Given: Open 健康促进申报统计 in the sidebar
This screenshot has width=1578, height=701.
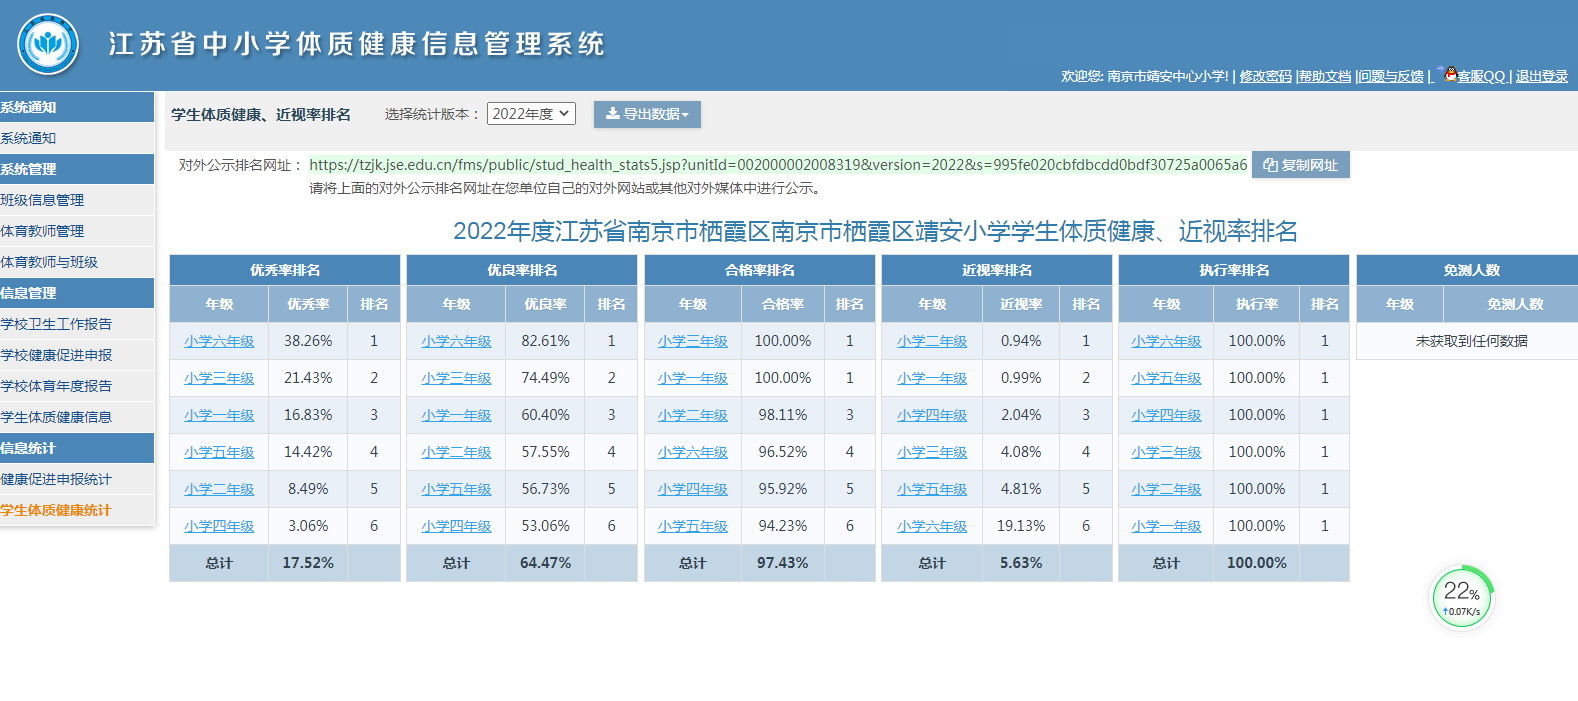Looking at the screenshot, I should pos(77,479).
